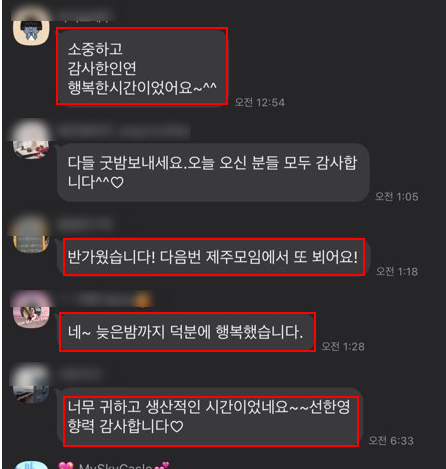Select message 네~ 늦은밤까지 덕분에 행복했습니다.

(x=187, y=332)
